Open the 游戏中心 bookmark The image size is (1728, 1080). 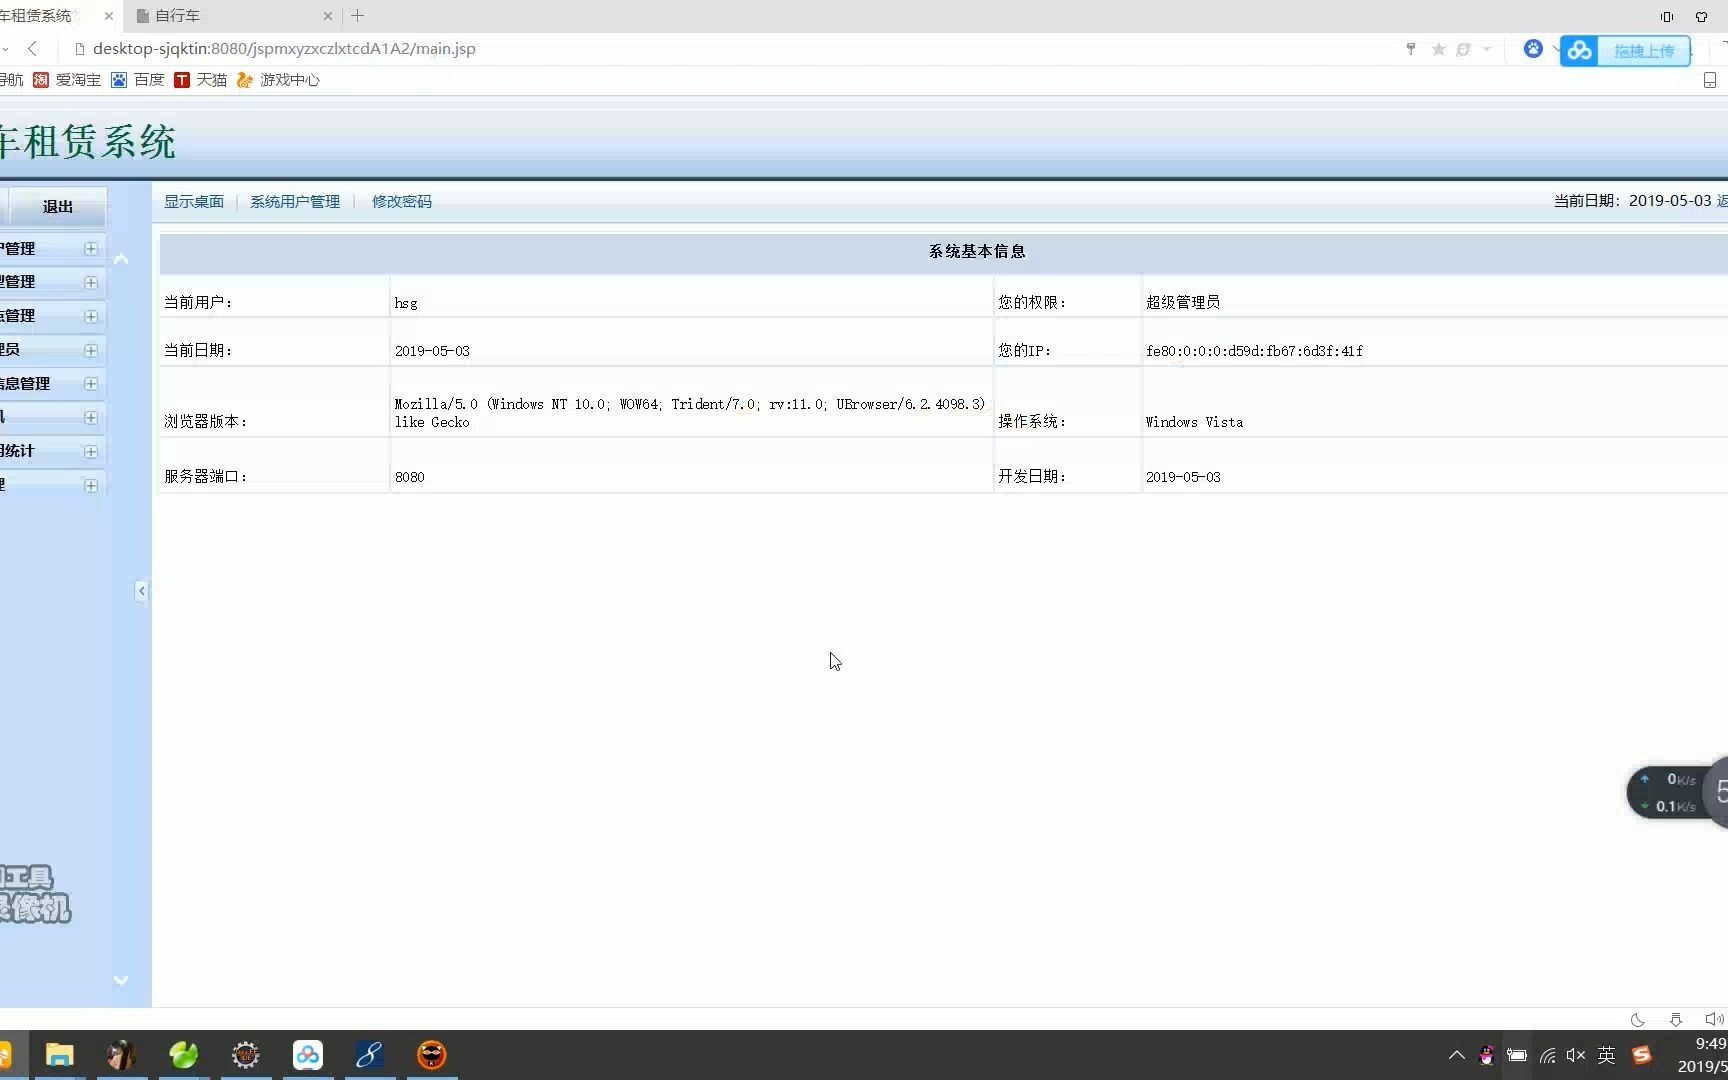click(278, 80)
